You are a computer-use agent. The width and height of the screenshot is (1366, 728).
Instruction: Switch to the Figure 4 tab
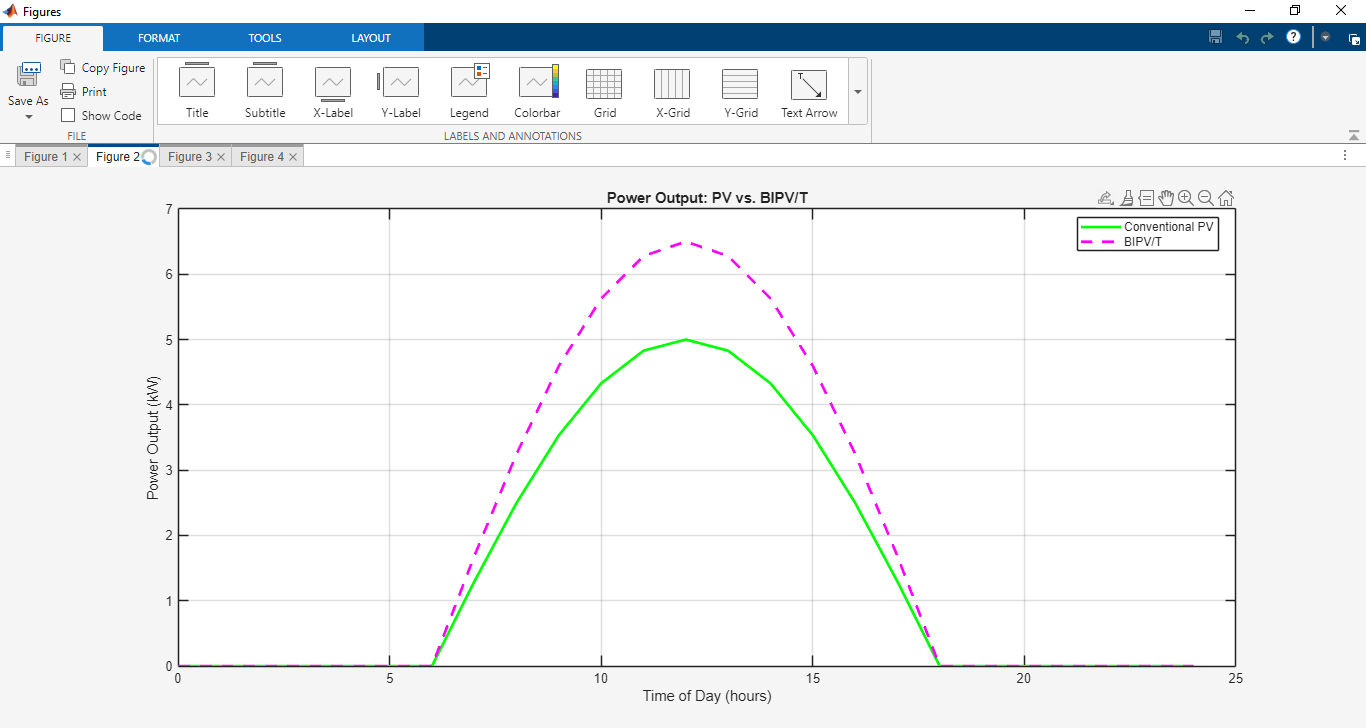tap(262, 157)
